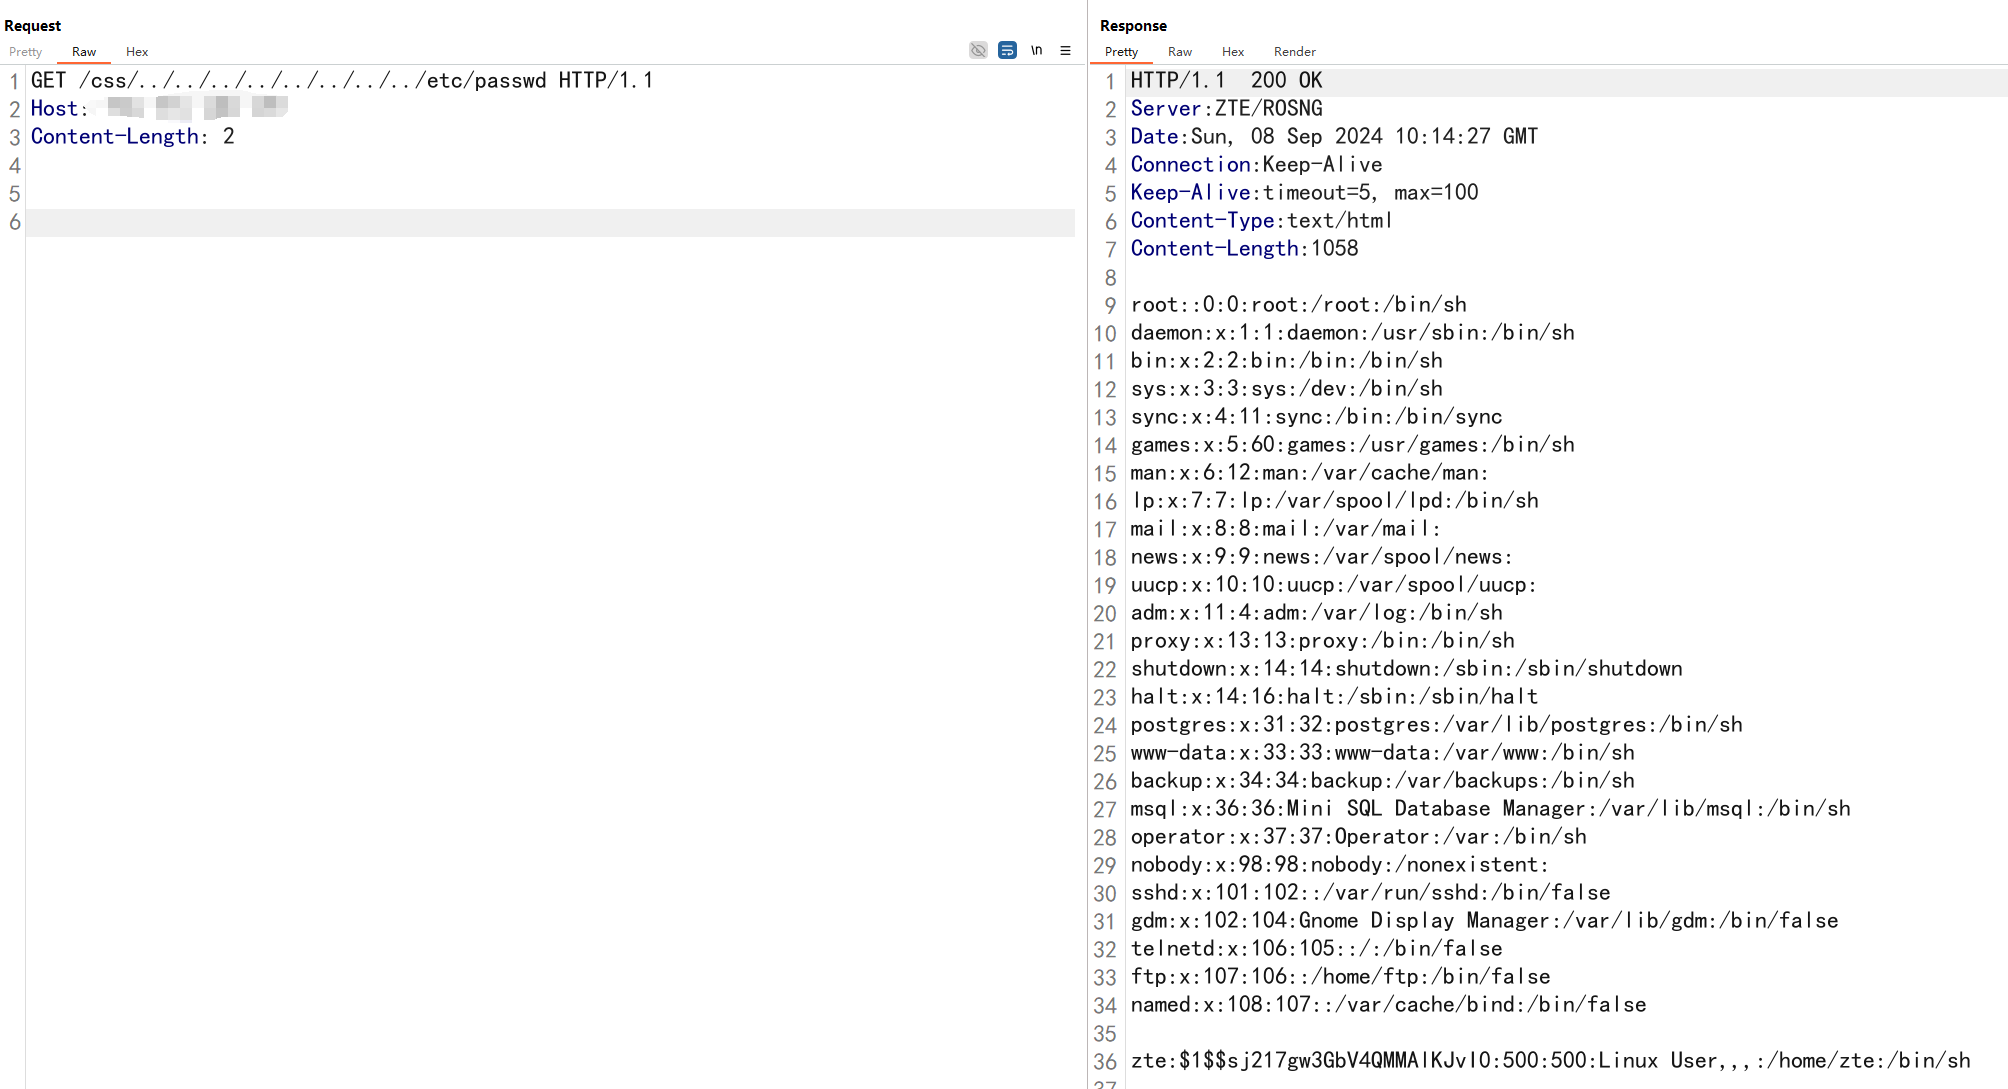Image resolution: width=2008 pixels, height=1089 pixels.
Task: Select the request Raw tab
Action: (x=84, y=52)
